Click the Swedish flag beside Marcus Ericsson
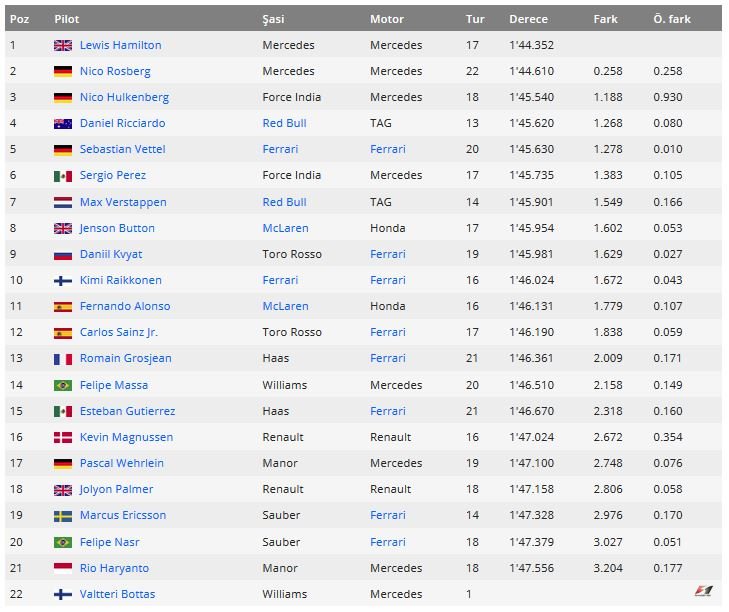 pos(63,515)
